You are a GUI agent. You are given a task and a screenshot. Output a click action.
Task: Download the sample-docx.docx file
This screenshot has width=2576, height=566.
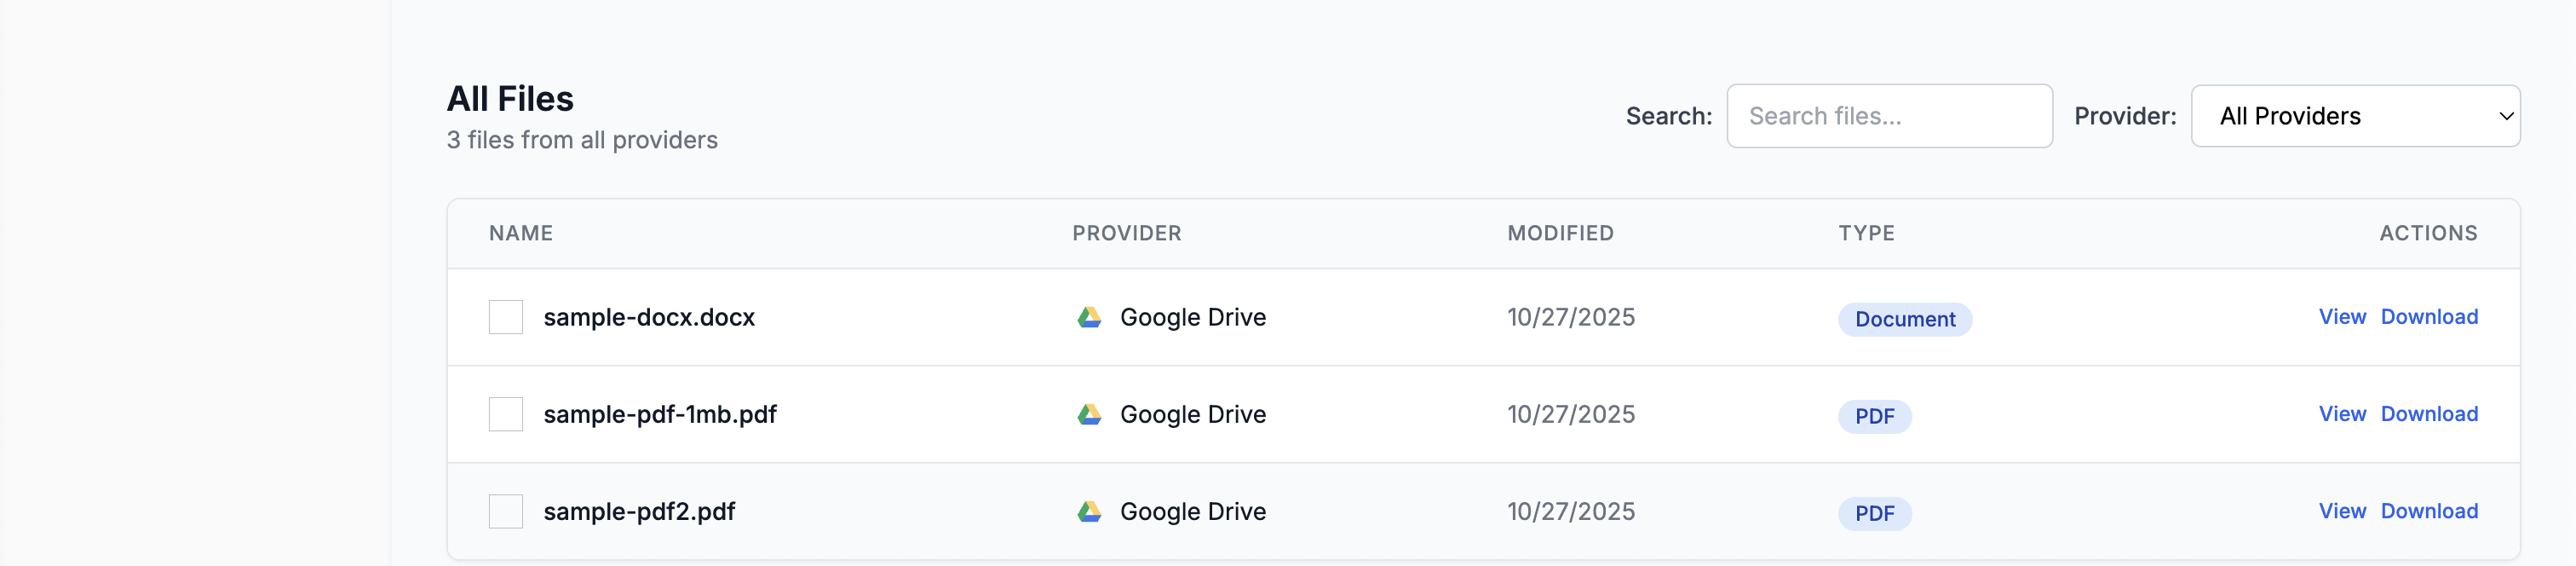2430,316
